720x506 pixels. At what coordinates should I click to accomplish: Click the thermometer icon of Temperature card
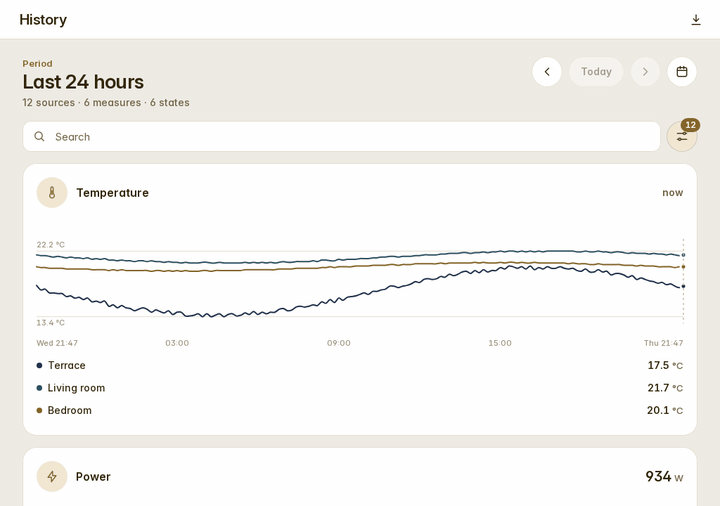52,192
